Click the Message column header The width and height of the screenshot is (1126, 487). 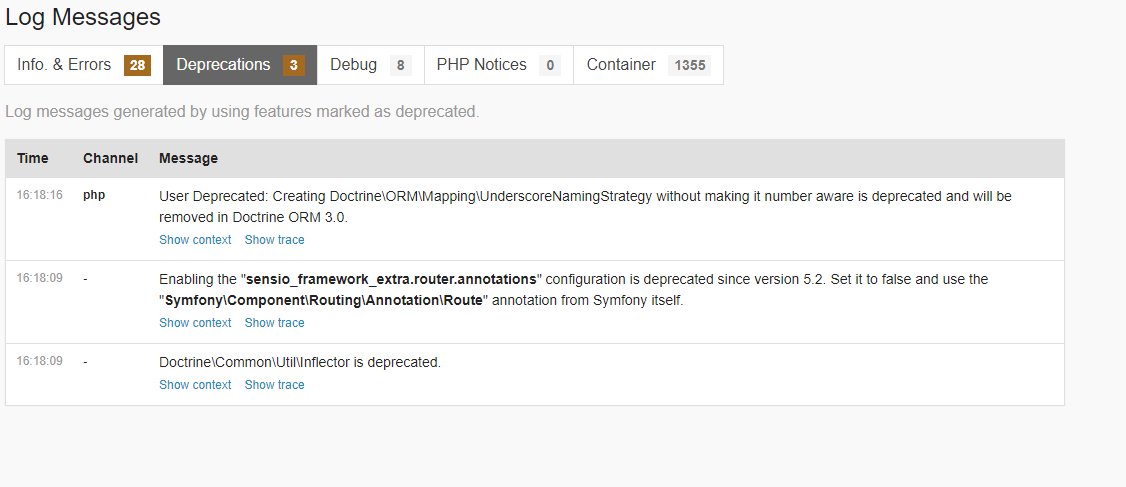188,158
